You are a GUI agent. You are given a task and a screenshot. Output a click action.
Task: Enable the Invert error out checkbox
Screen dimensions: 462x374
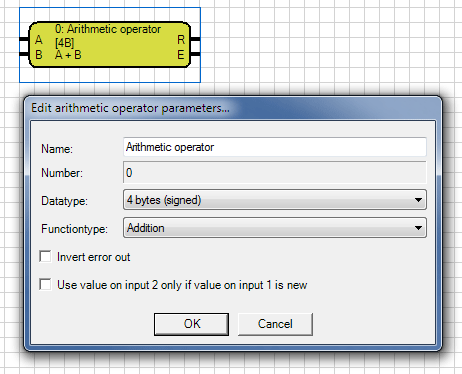pos(45,257)
